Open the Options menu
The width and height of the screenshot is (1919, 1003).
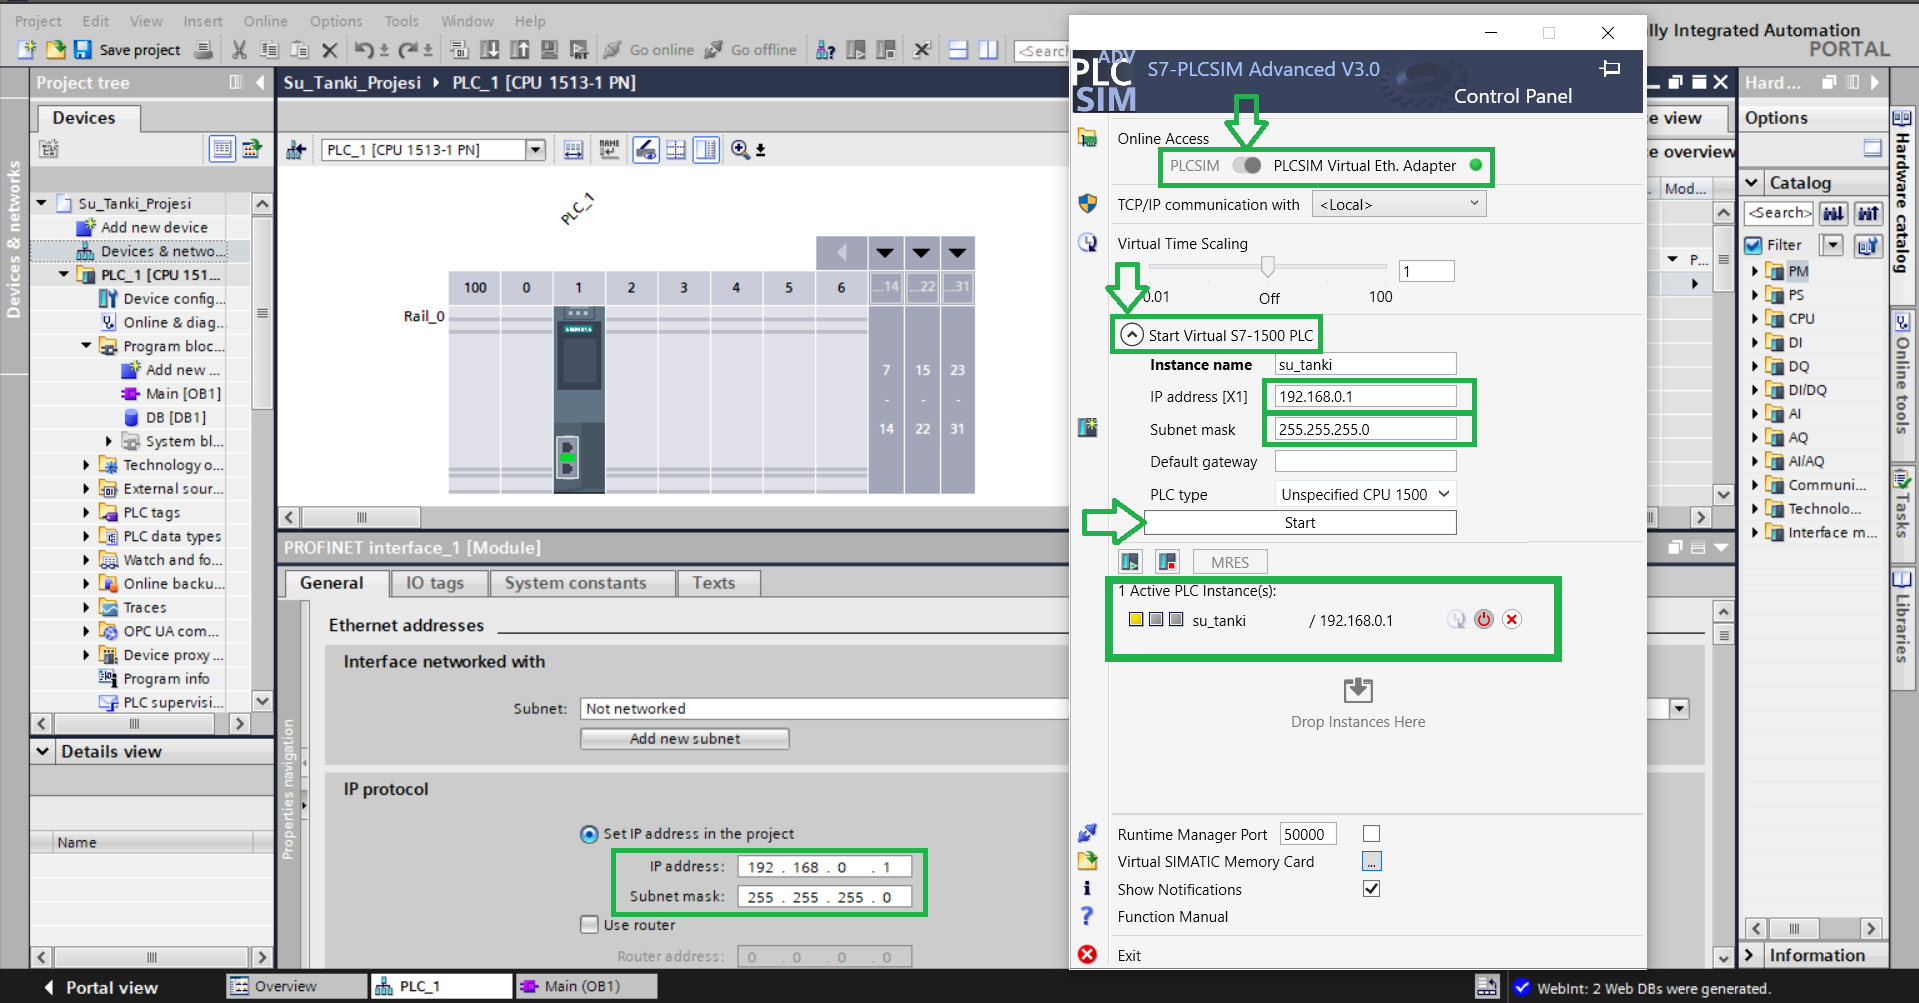335,21
